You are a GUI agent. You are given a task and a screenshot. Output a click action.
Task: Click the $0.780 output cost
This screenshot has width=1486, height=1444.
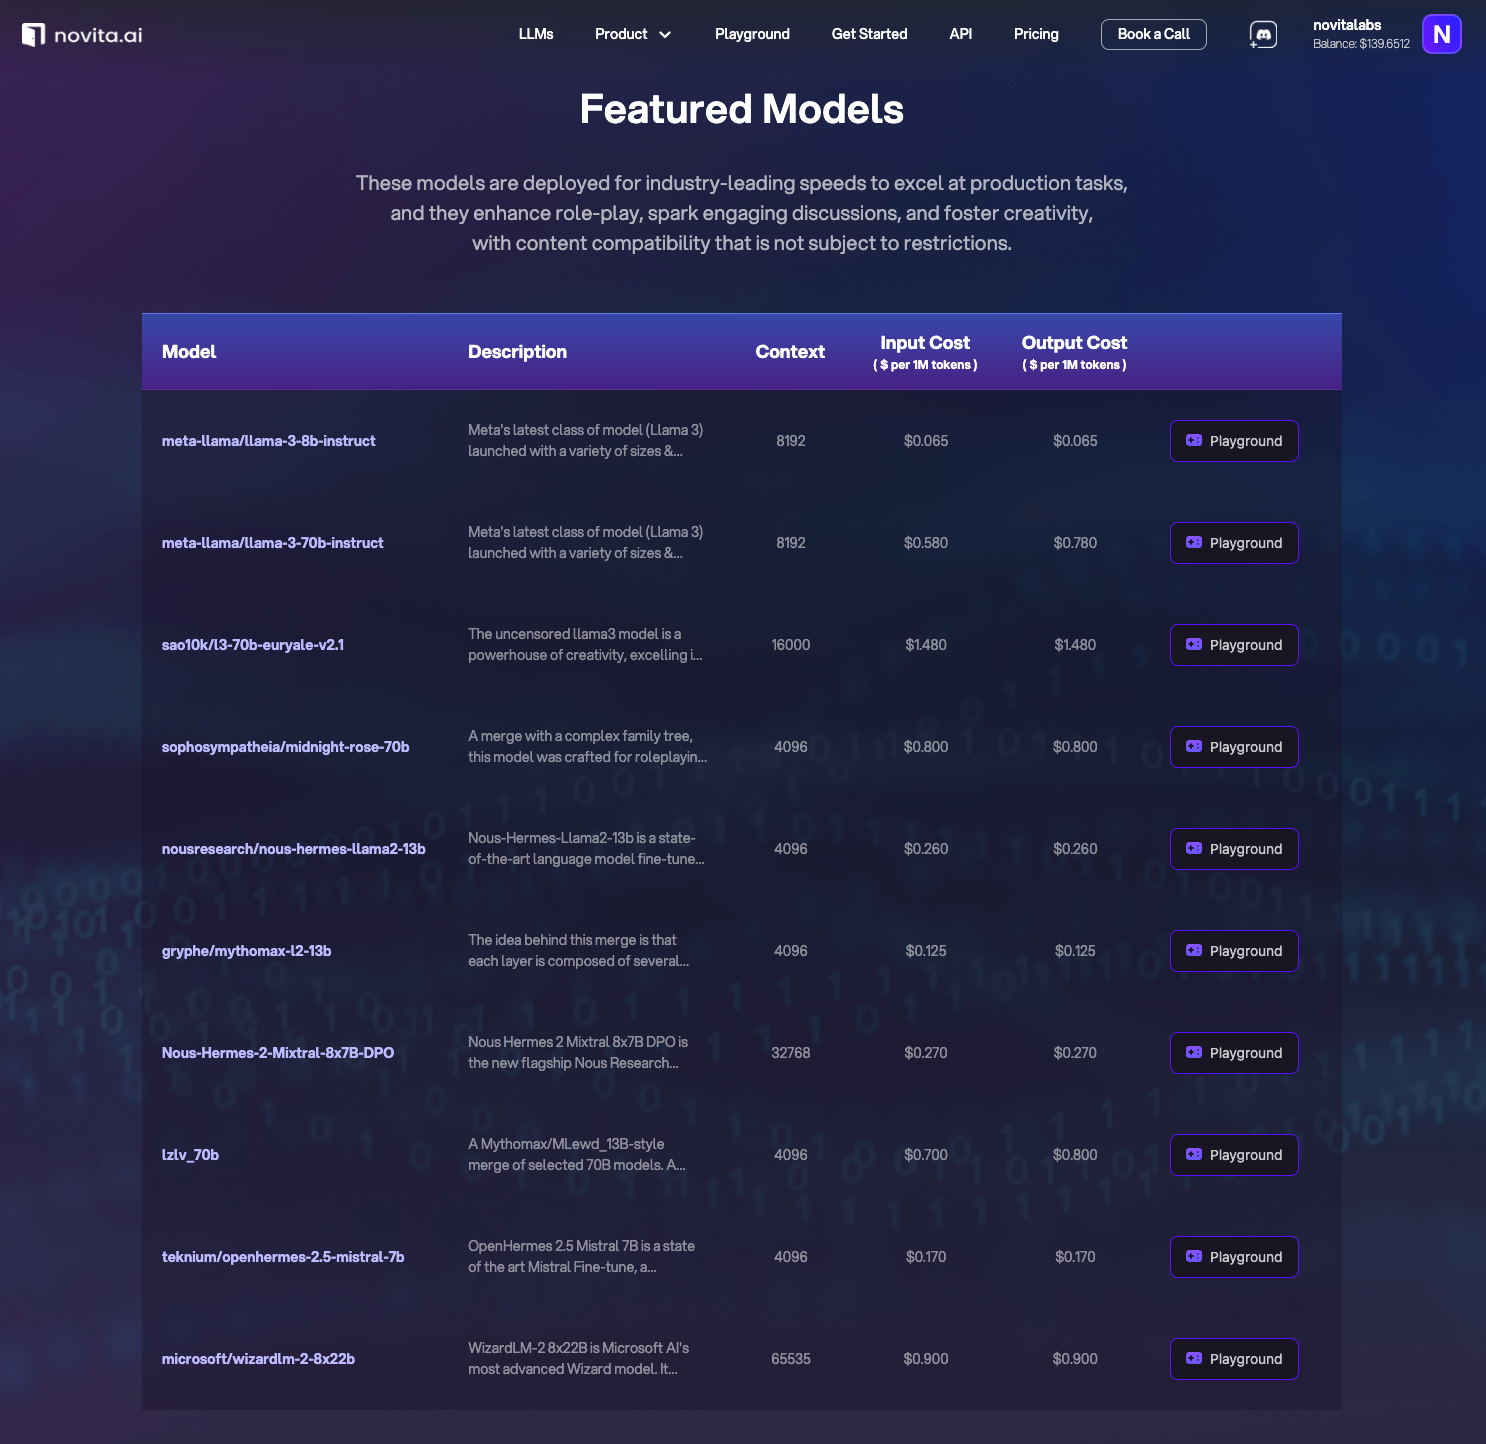pyautogui.click(x=1075, y=543)
